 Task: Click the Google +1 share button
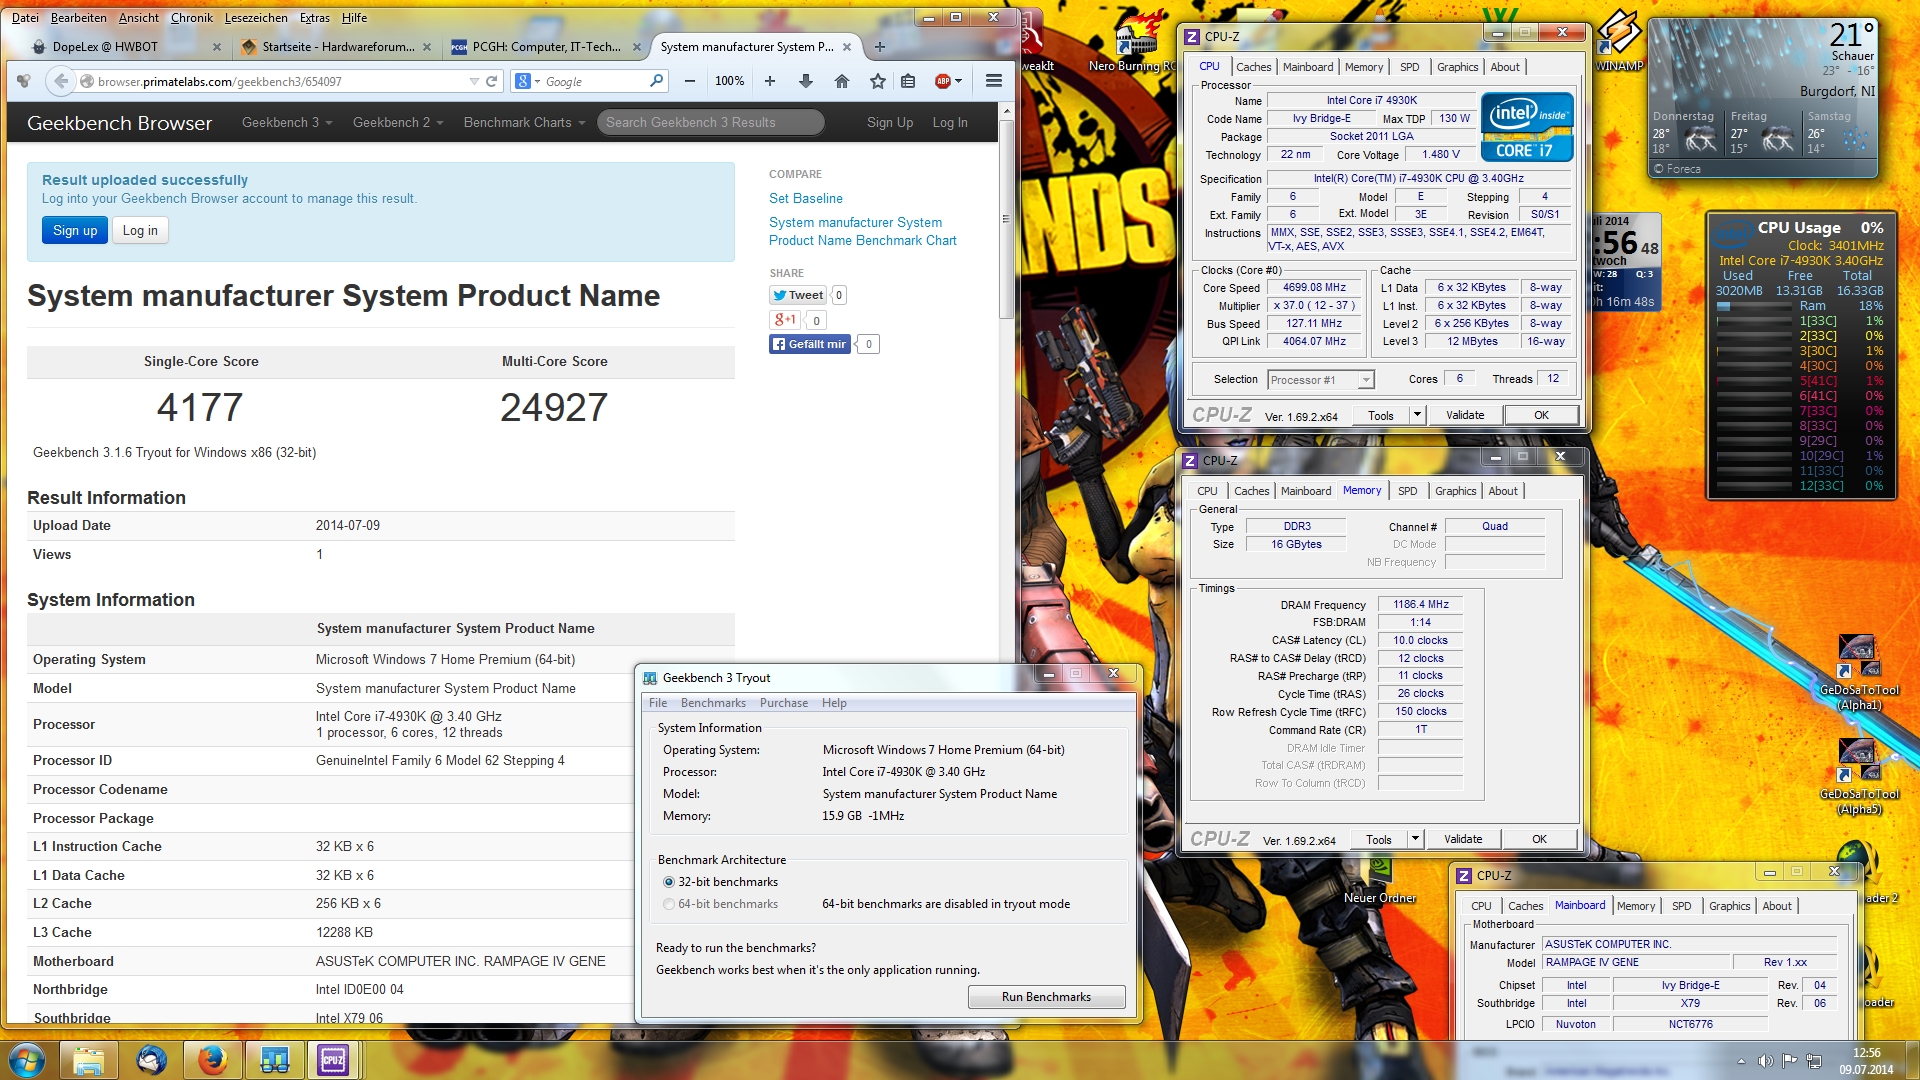coord(785,320)
